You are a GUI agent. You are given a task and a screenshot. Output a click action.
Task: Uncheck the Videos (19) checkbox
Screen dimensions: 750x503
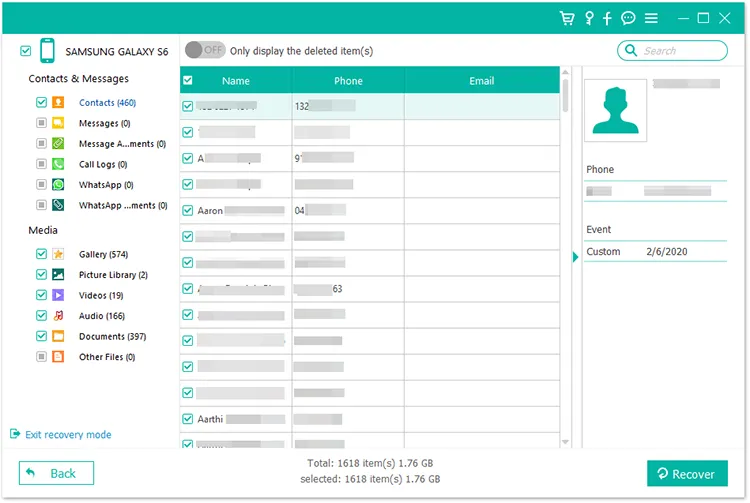41,295
